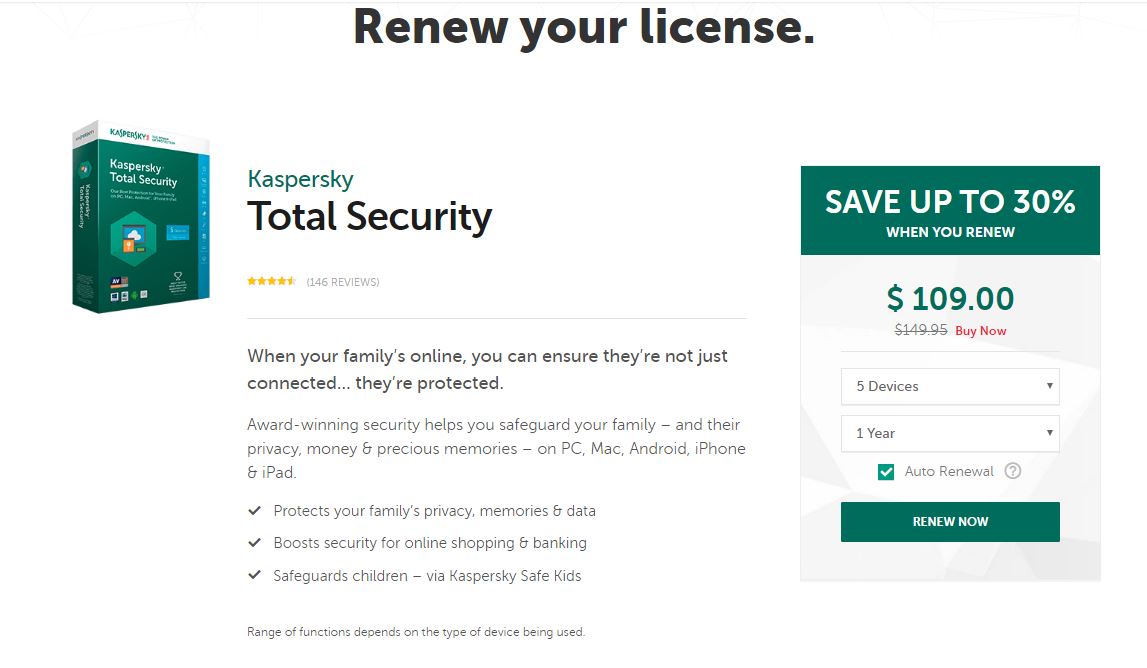Click checkmark icon beside Safeguards children
Viewport: 1147px width, 668px height.
pyautogui.click(x=255, y=576)
